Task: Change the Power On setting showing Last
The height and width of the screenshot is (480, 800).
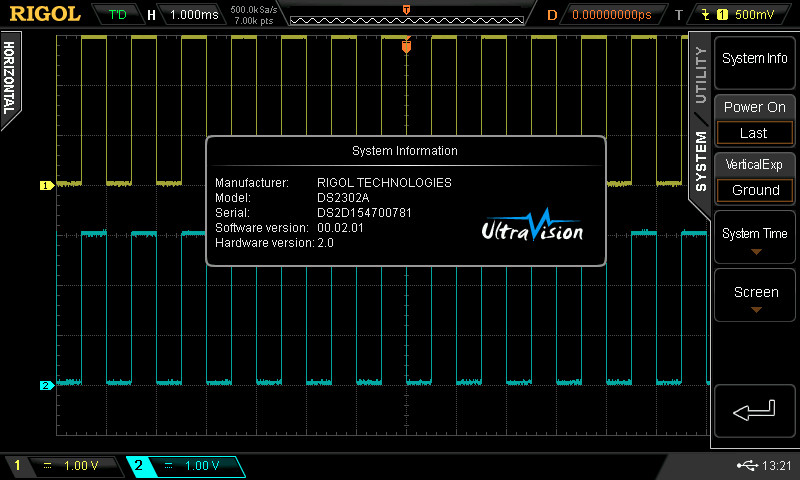Action: [755, 133]
